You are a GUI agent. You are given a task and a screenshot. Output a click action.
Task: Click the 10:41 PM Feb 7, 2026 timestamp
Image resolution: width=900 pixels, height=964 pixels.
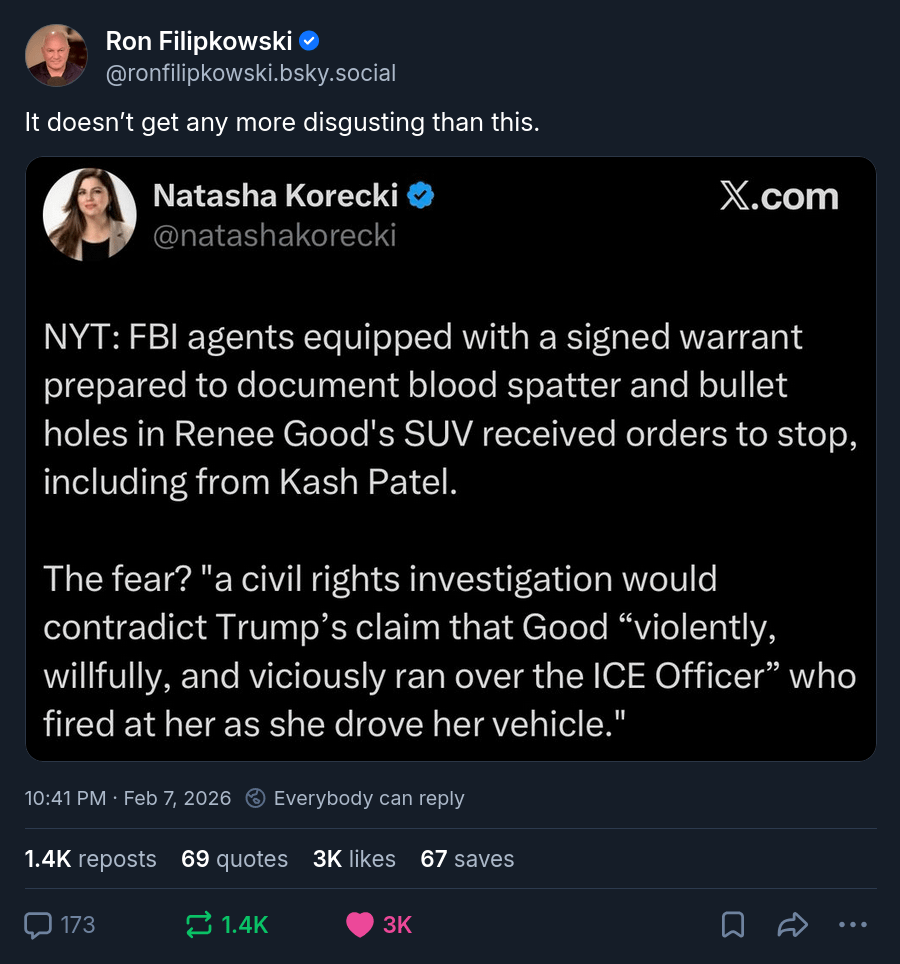pos(128,798)
